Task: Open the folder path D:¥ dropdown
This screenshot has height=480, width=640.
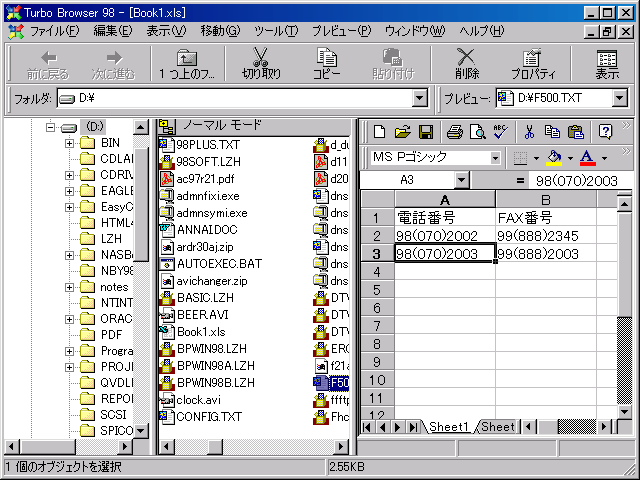Action: [419, 98]
